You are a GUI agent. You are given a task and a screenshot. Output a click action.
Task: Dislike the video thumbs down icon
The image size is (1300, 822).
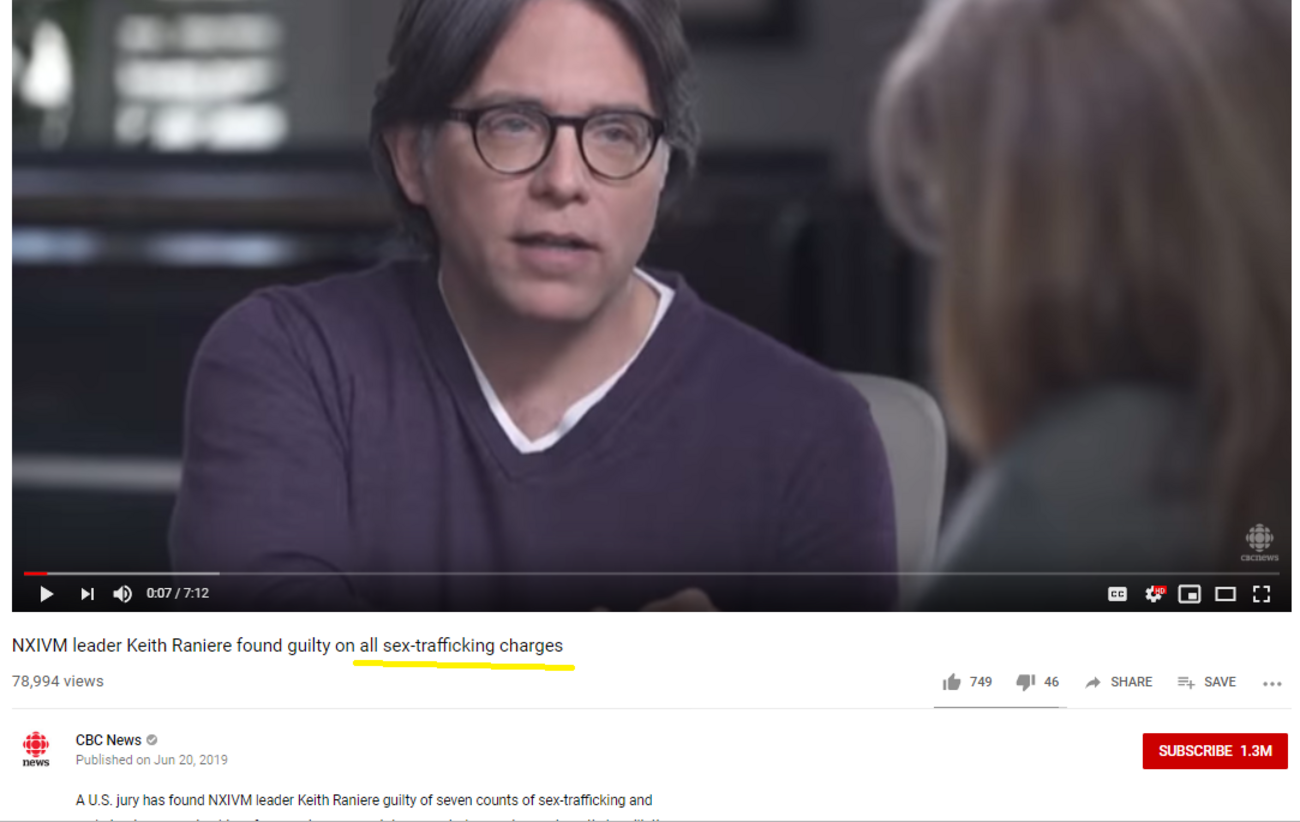point(1025,682)
